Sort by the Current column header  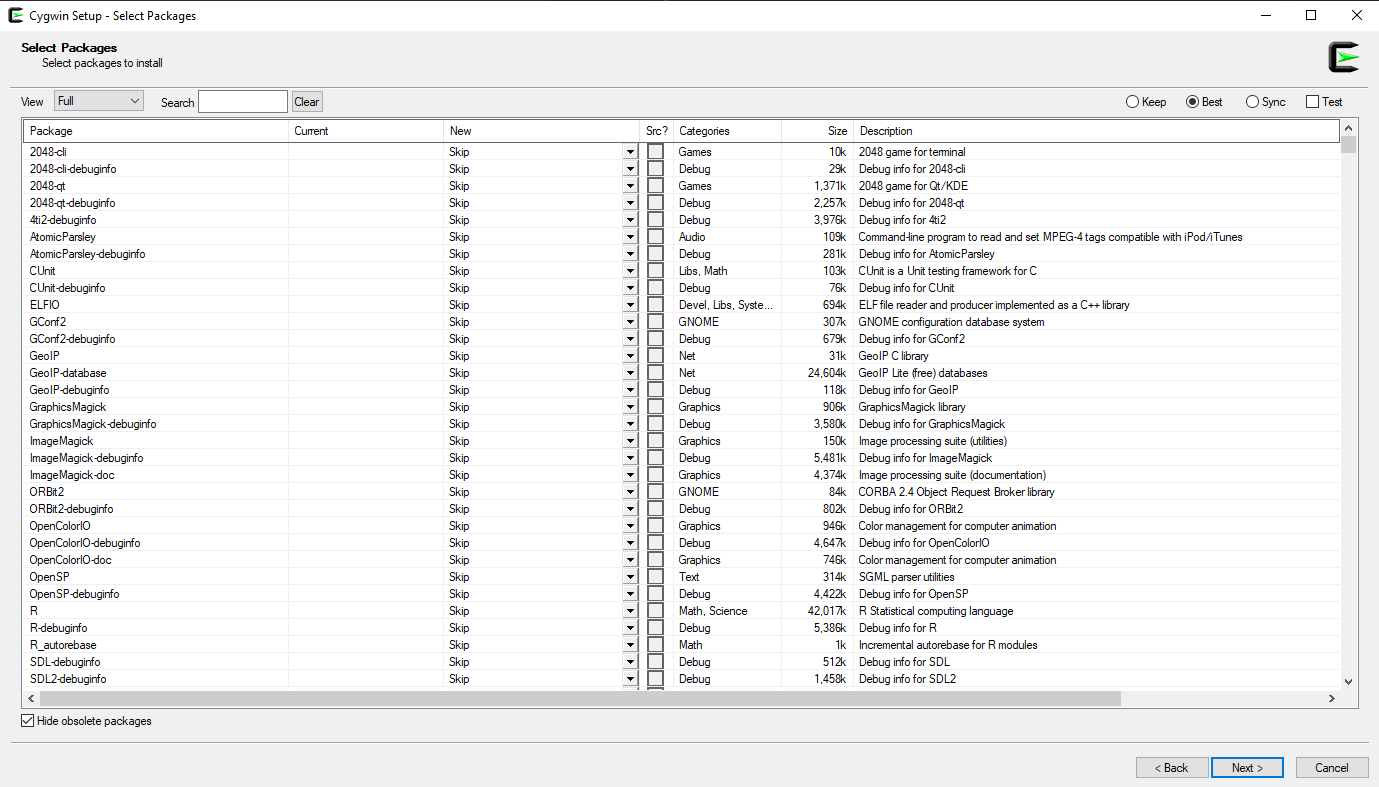click(366, 131)
